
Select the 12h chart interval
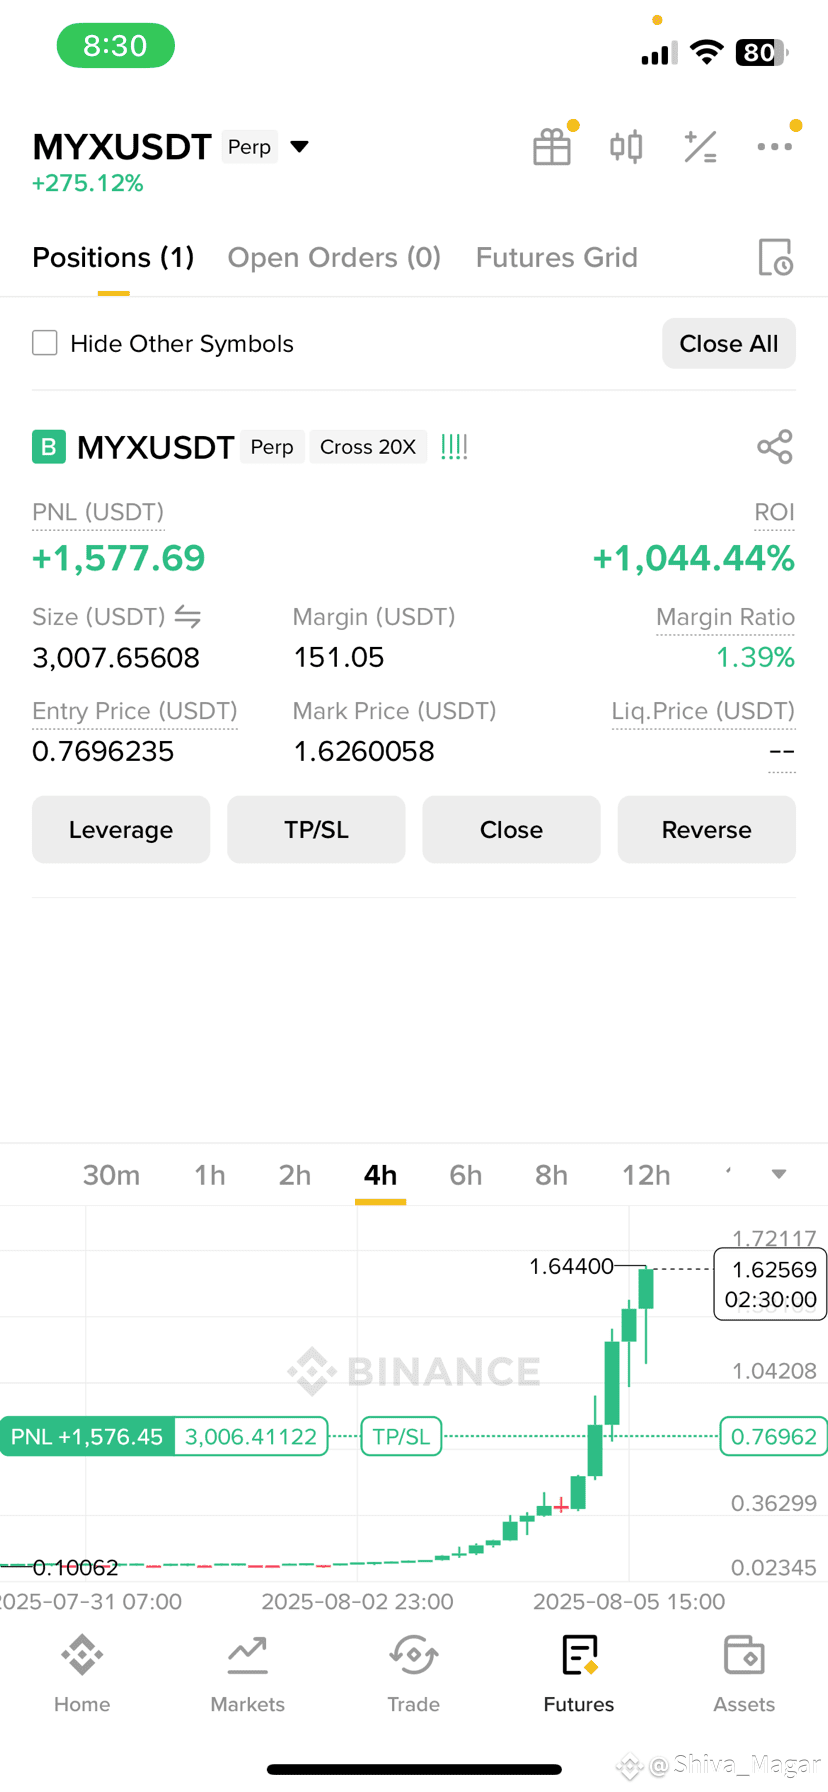646,1175
